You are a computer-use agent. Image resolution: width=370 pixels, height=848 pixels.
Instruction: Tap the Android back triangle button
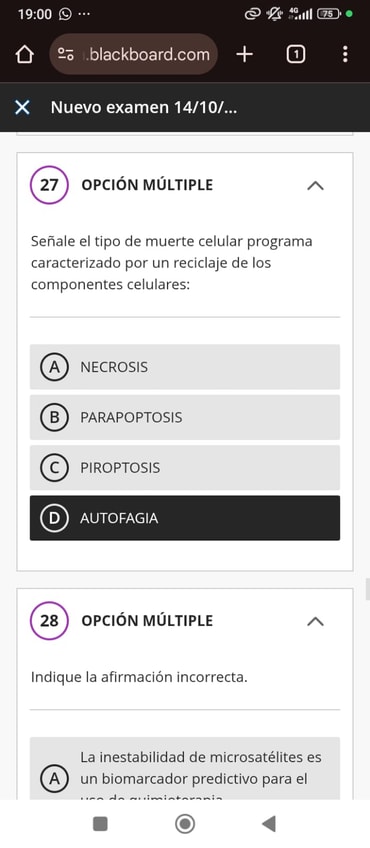(269, 824)
